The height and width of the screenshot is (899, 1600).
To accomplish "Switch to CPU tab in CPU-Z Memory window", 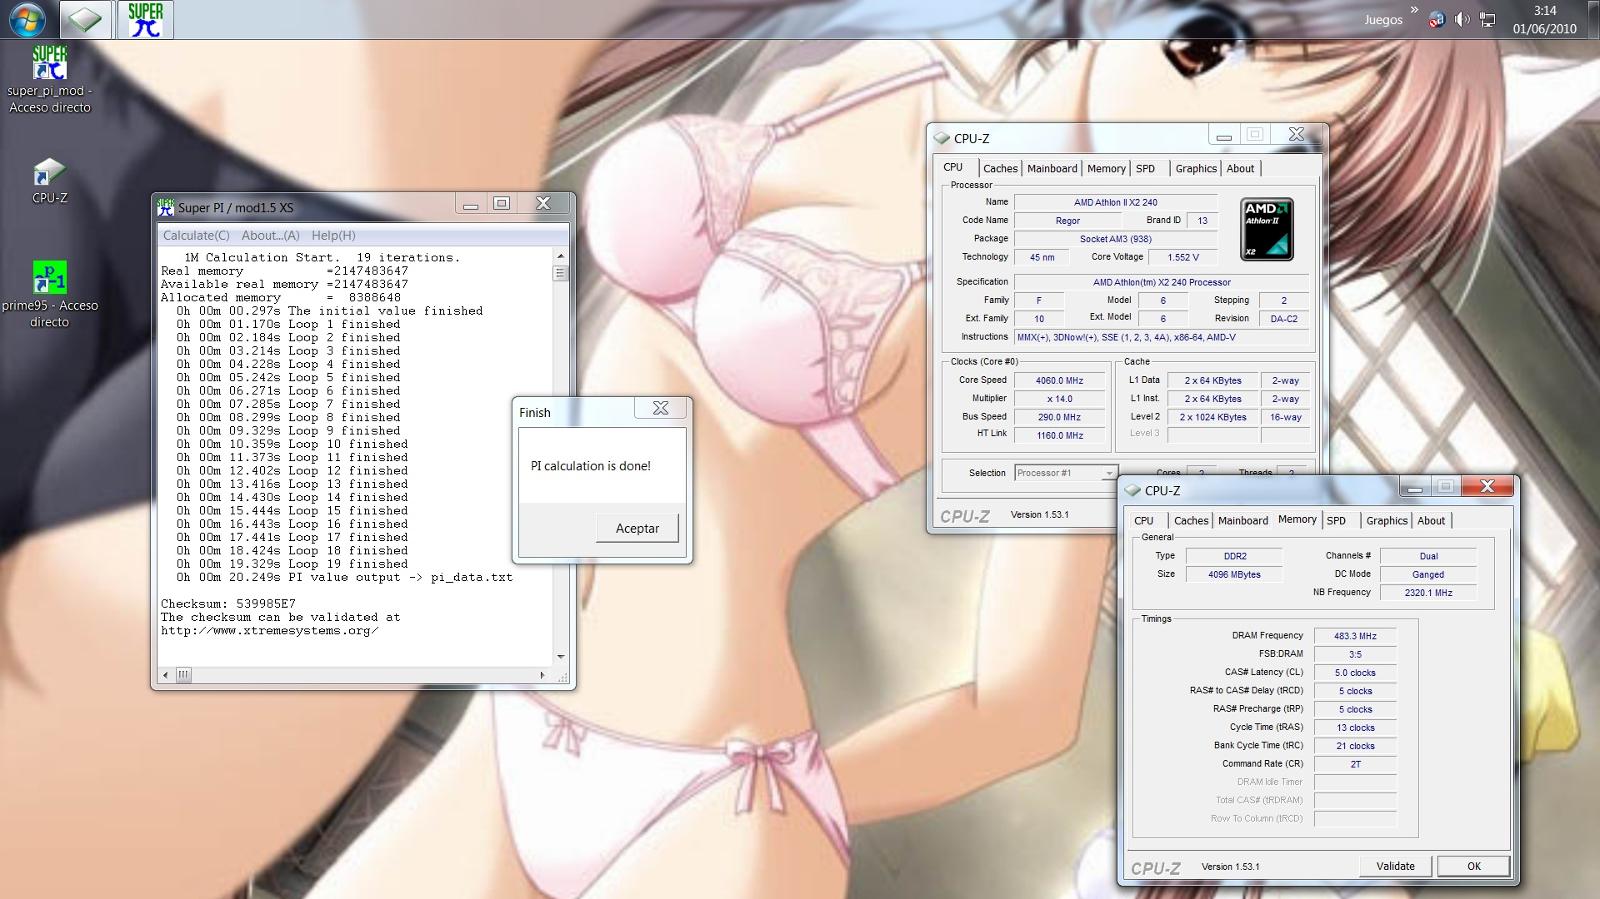I will (x=1144, y=521).
